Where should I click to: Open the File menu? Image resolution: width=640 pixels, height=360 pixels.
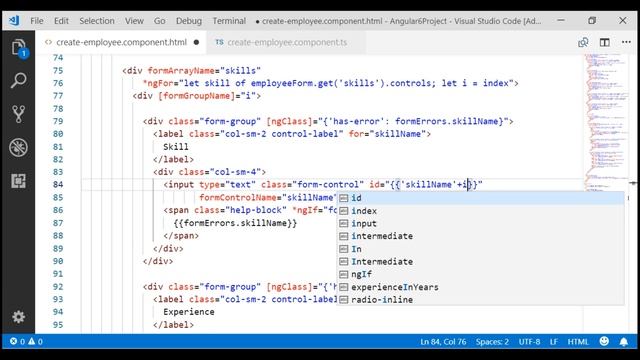tap(37, 21)
